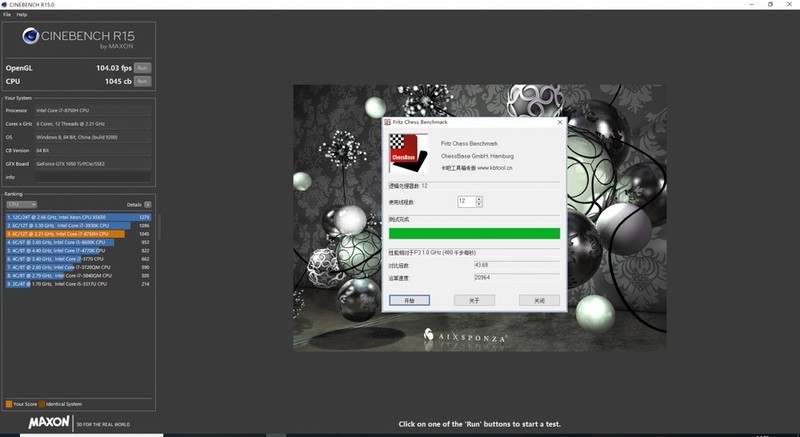Click the AIXSPONZA logo in render
The height and width of the screenshot is (437, 800).
[x=465, y=336]
